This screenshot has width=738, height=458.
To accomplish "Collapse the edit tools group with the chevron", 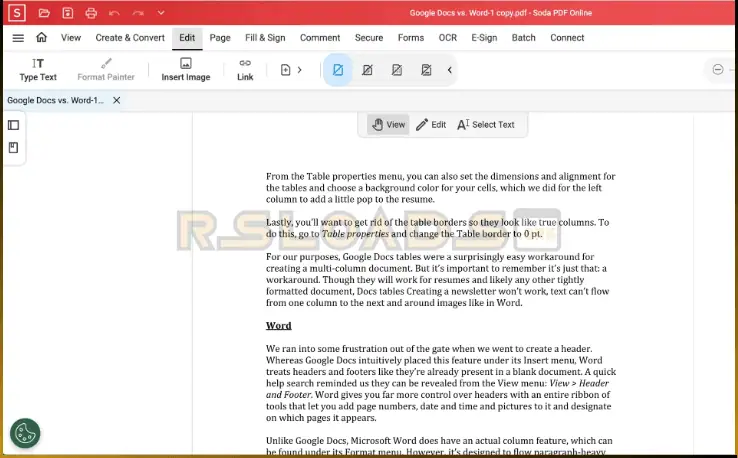I will click(449, 70).
